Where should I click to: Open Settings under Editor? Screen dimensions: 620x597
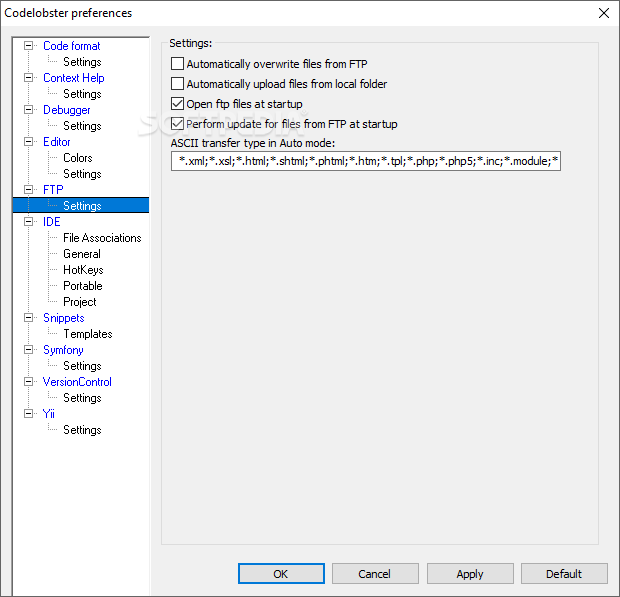[x=82, y=174]
